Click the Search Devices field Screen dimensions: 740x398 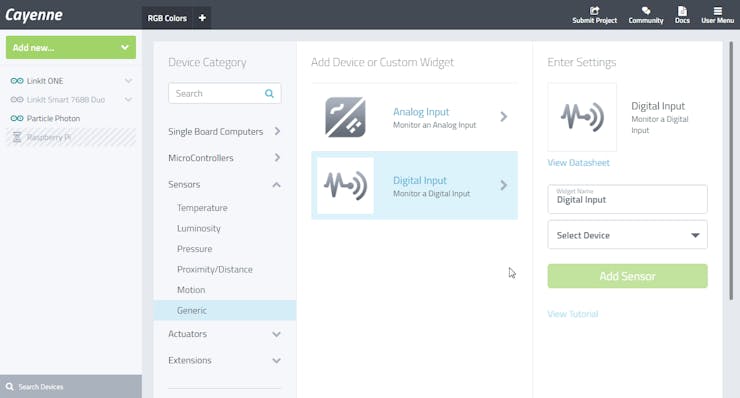71,387
